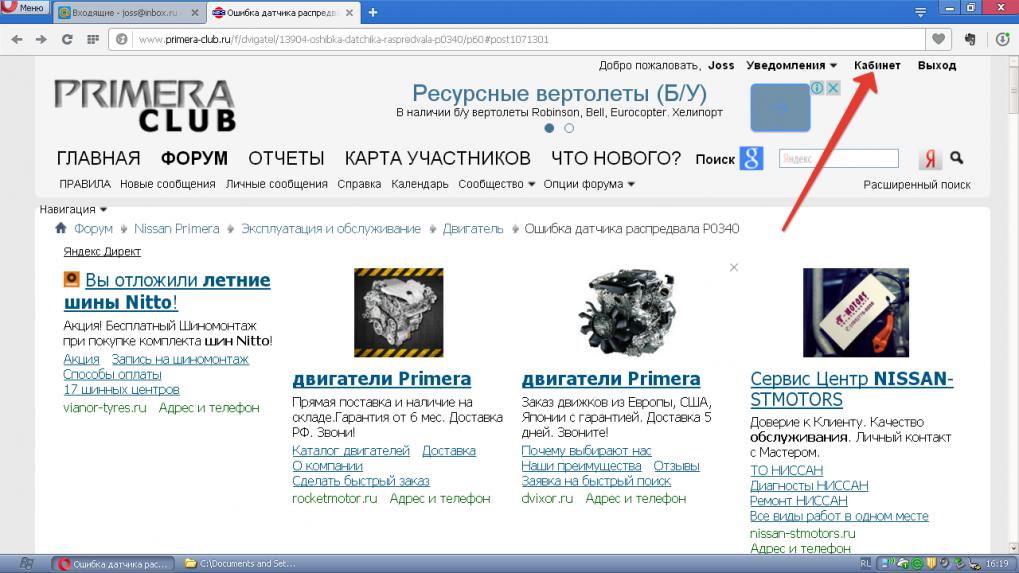Open tab list menu icon at top right

coord(920,12)
